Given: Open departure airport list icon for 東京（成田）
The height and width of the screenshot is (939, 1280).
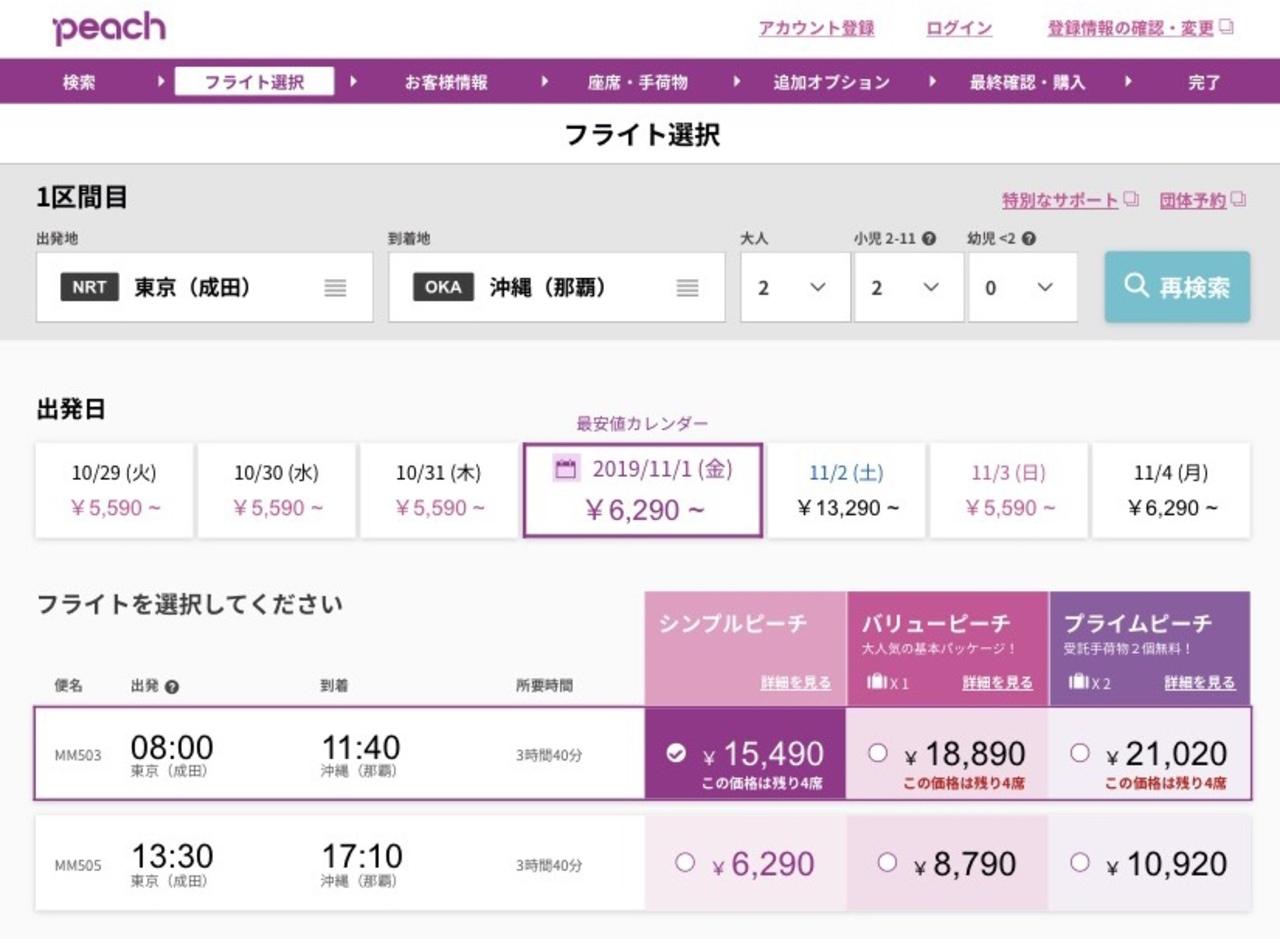Looking at the screenshot, I should [335, 288].
